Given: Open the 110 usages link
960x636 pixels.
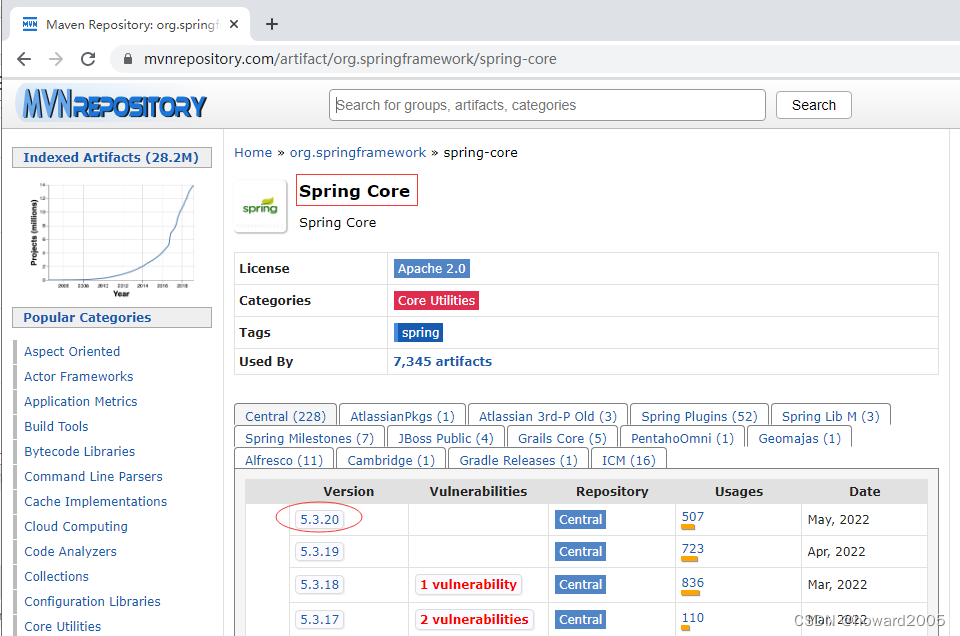Looking at the screenshot, I should tap(692, 618).
